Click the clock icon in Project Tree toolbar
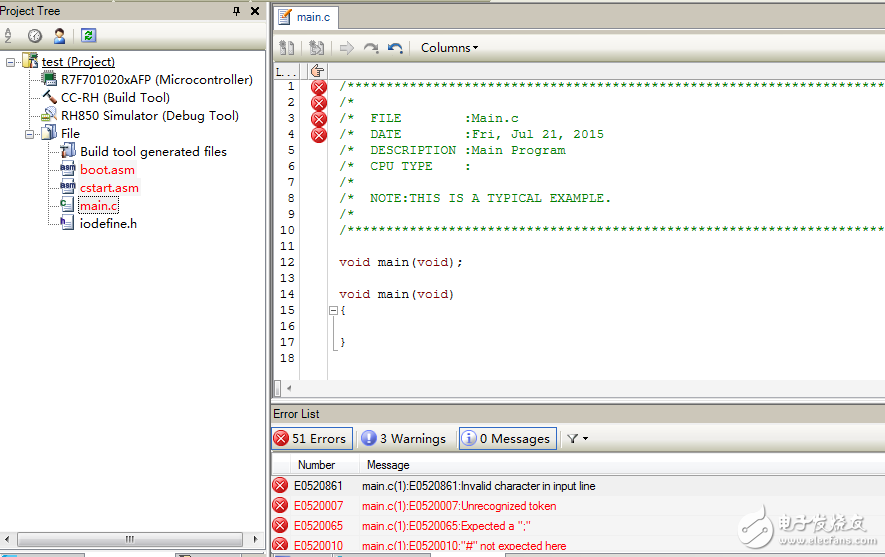 (35, 36)
